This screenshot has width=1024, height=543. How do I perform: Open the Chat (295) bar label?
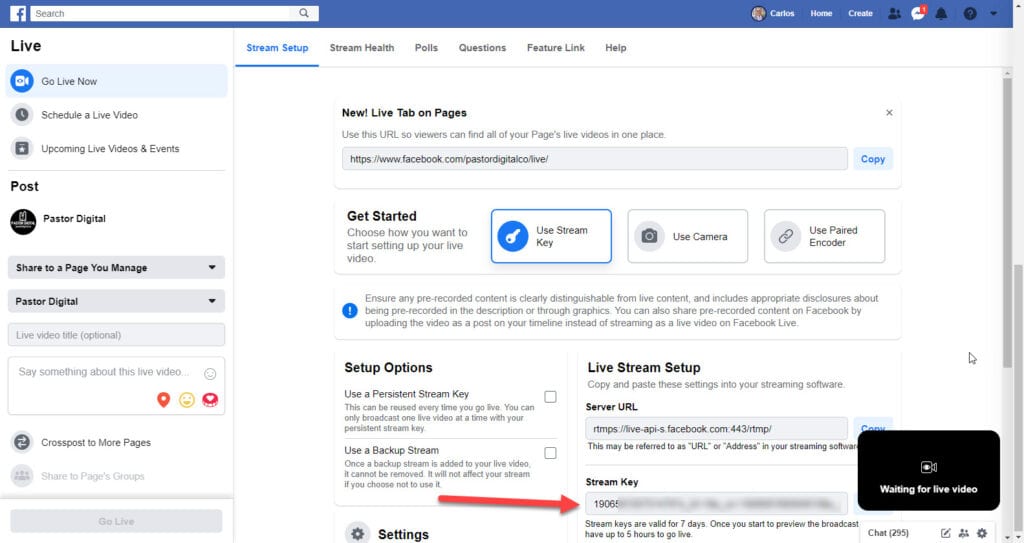888,533
